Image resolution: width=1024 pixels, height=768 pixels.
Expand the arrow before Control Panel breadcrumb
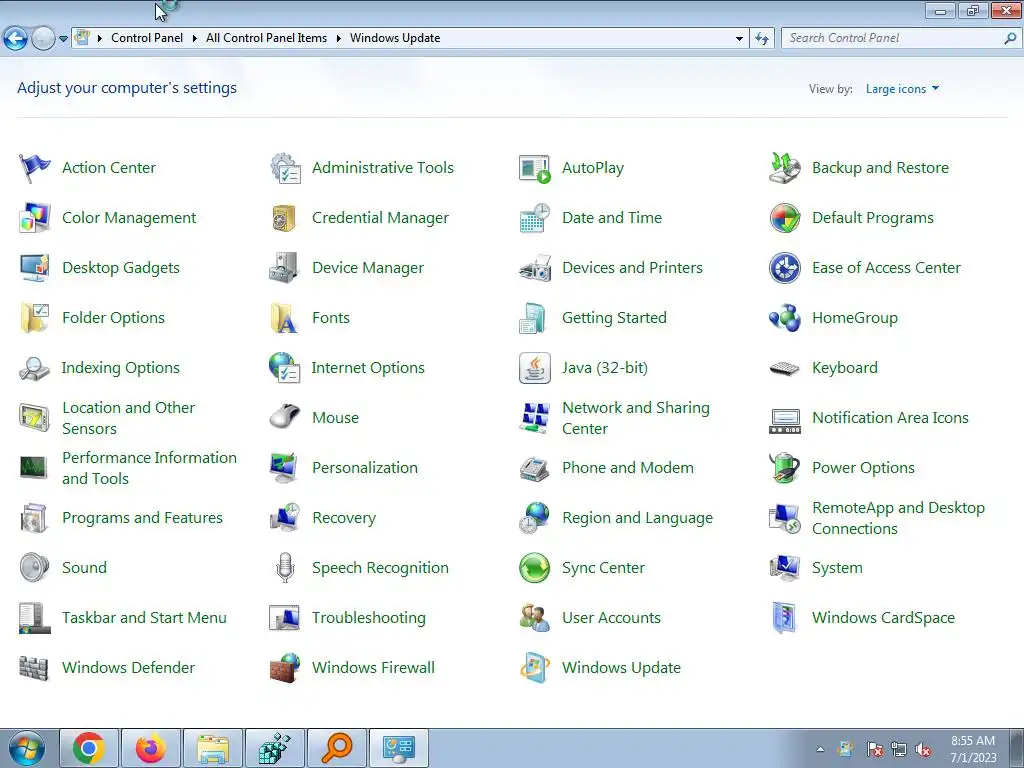click(x=100, y=39)
